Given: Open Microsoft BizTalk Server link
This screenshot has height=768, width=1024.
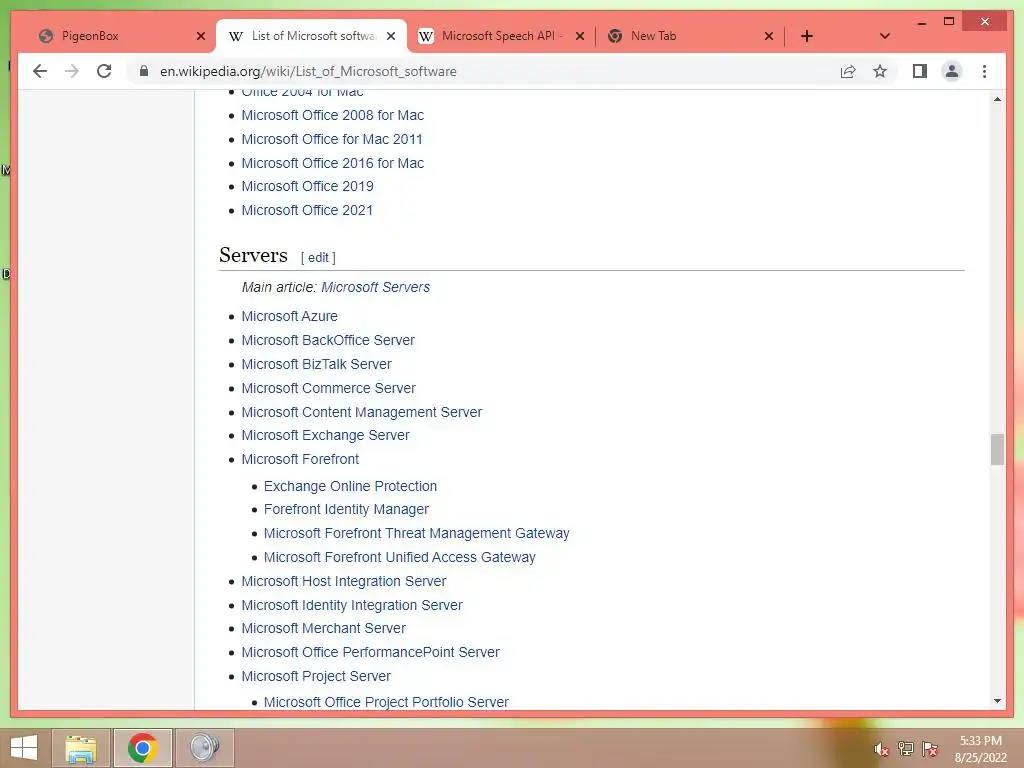Looking at the screenshot, I should pos(316,364).
